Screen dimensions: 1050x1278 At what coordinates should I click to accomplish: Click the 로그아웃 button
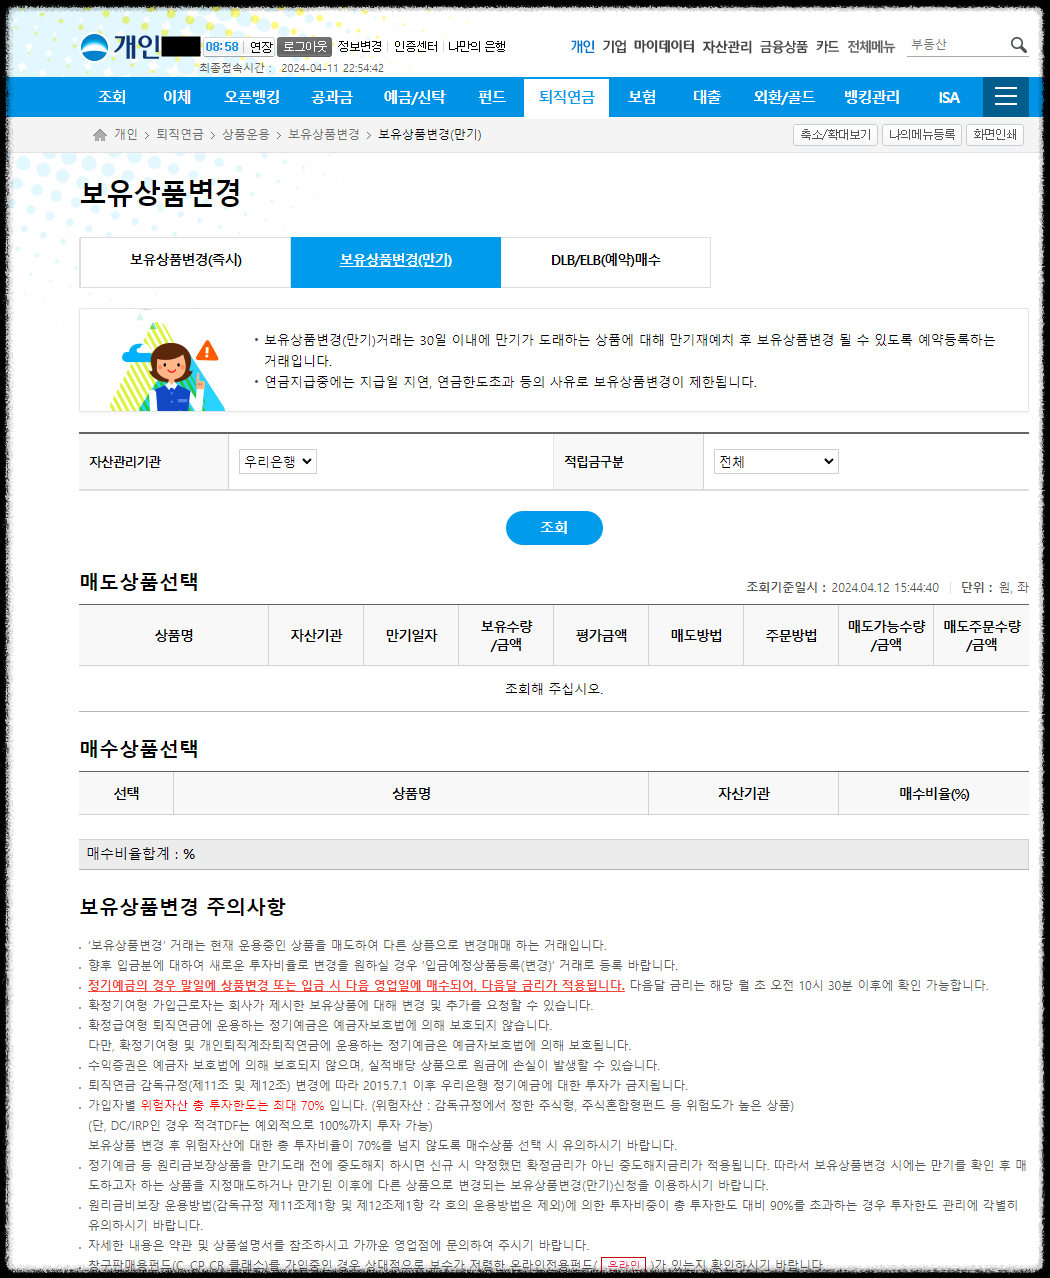click(304, 47)
